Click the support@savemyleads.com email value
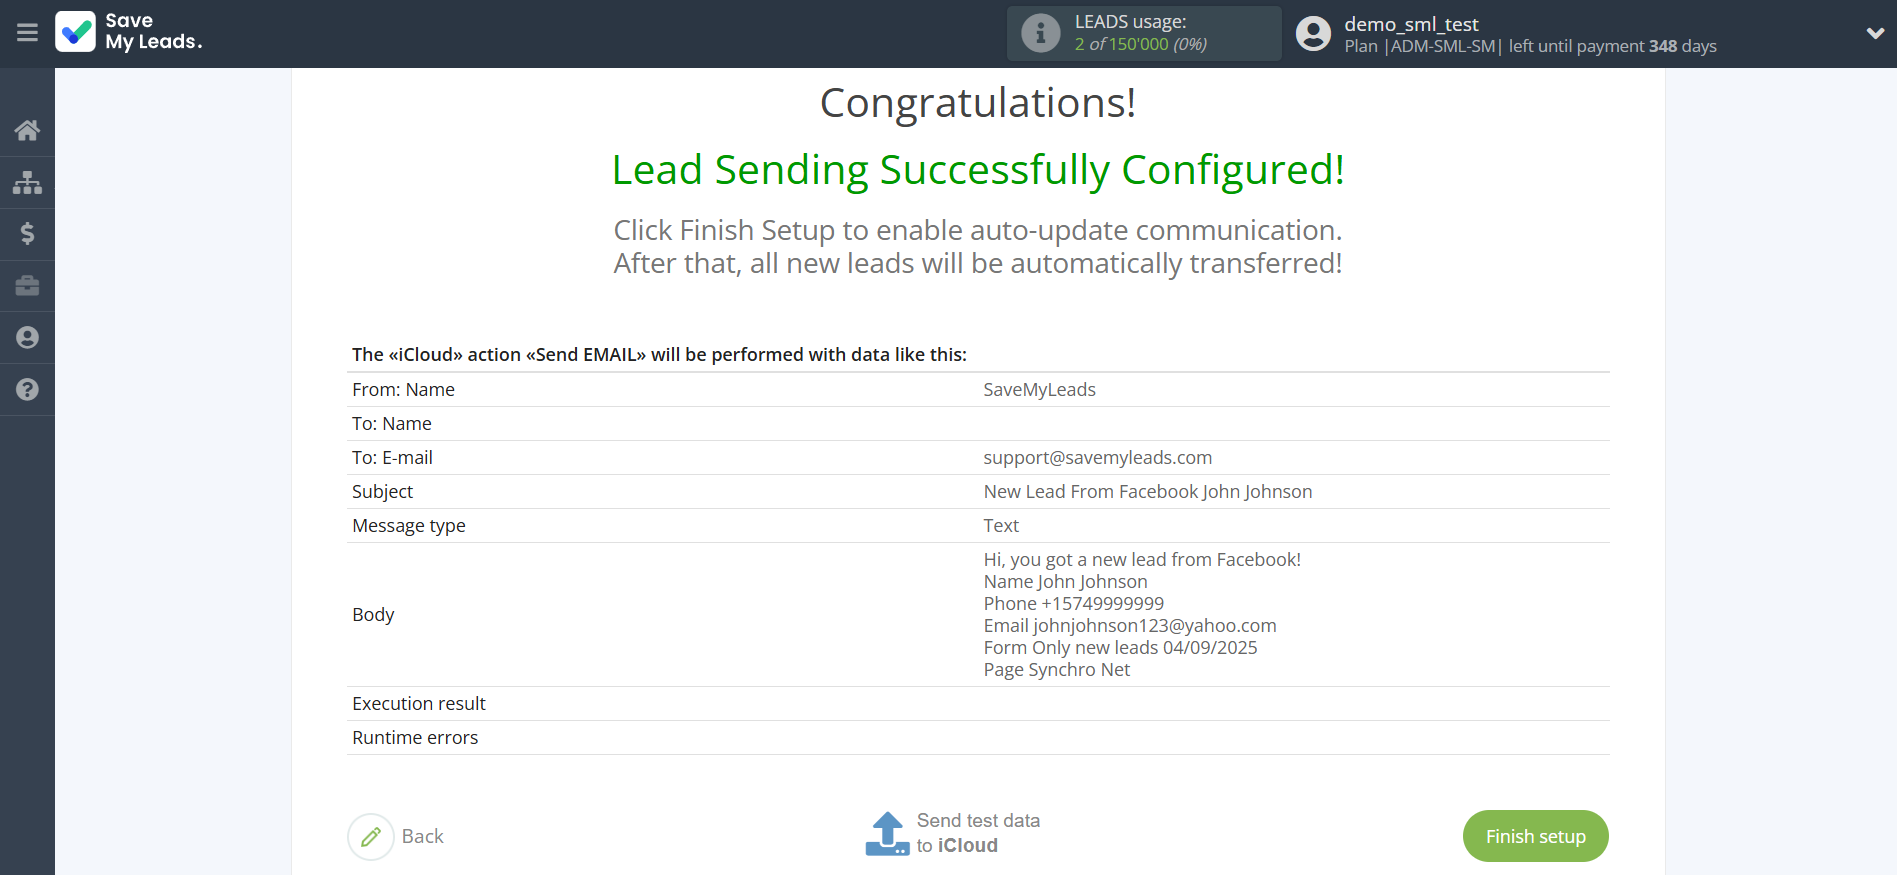 (1097, 458)
